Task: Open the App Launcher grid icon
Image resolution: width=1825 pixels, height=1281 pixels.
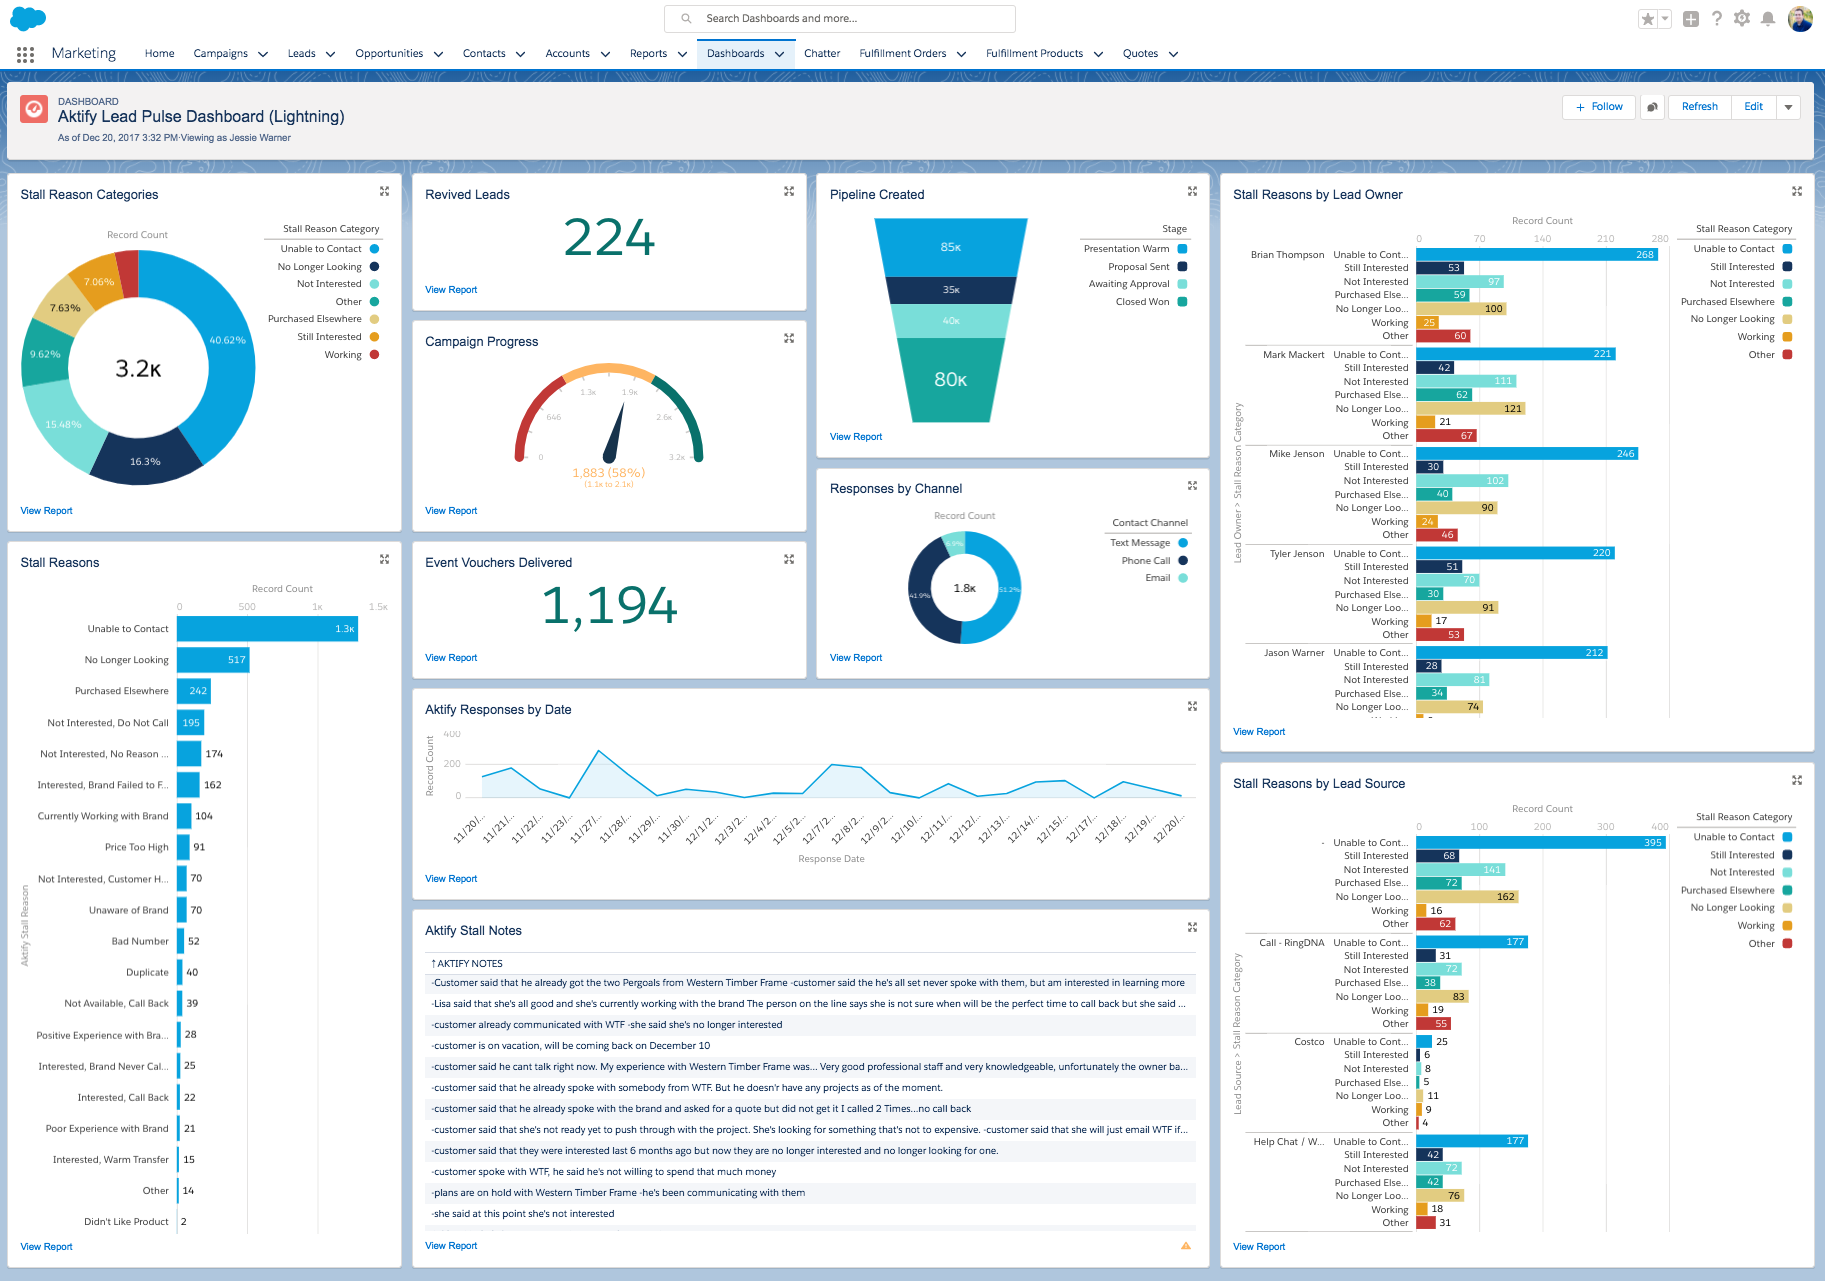Action: tap(25, 54)
